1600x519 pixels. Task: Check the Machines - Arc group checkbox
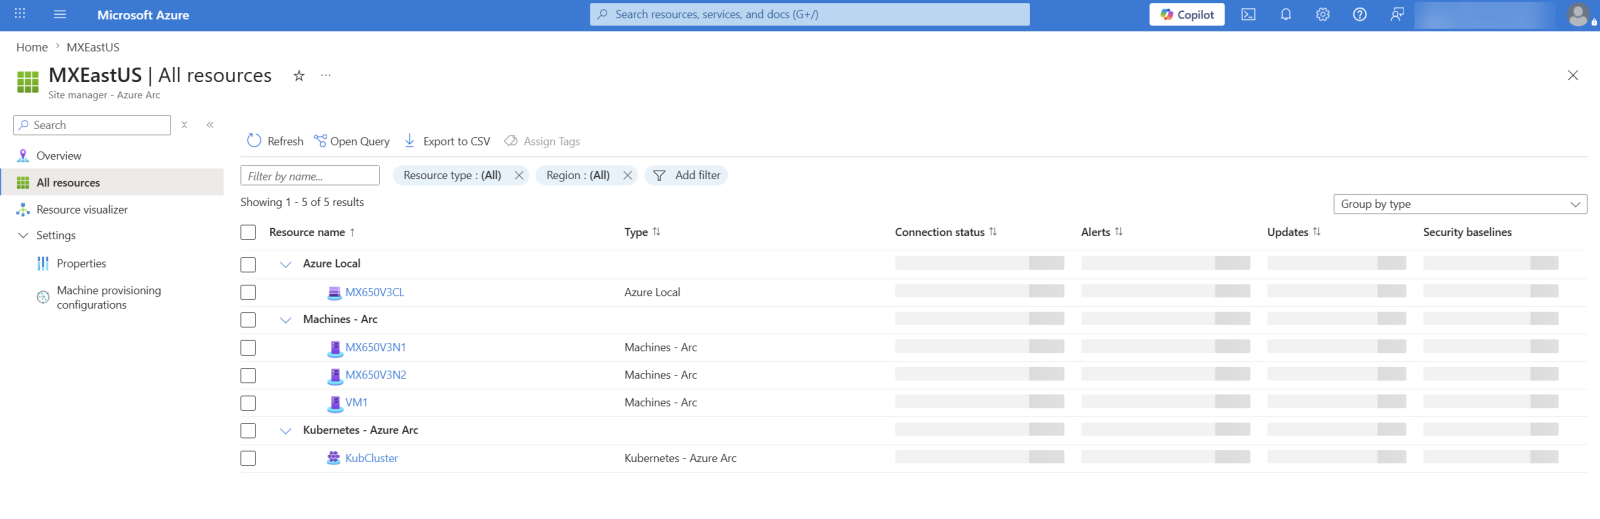pyautogui.click(x=248, y=320)
